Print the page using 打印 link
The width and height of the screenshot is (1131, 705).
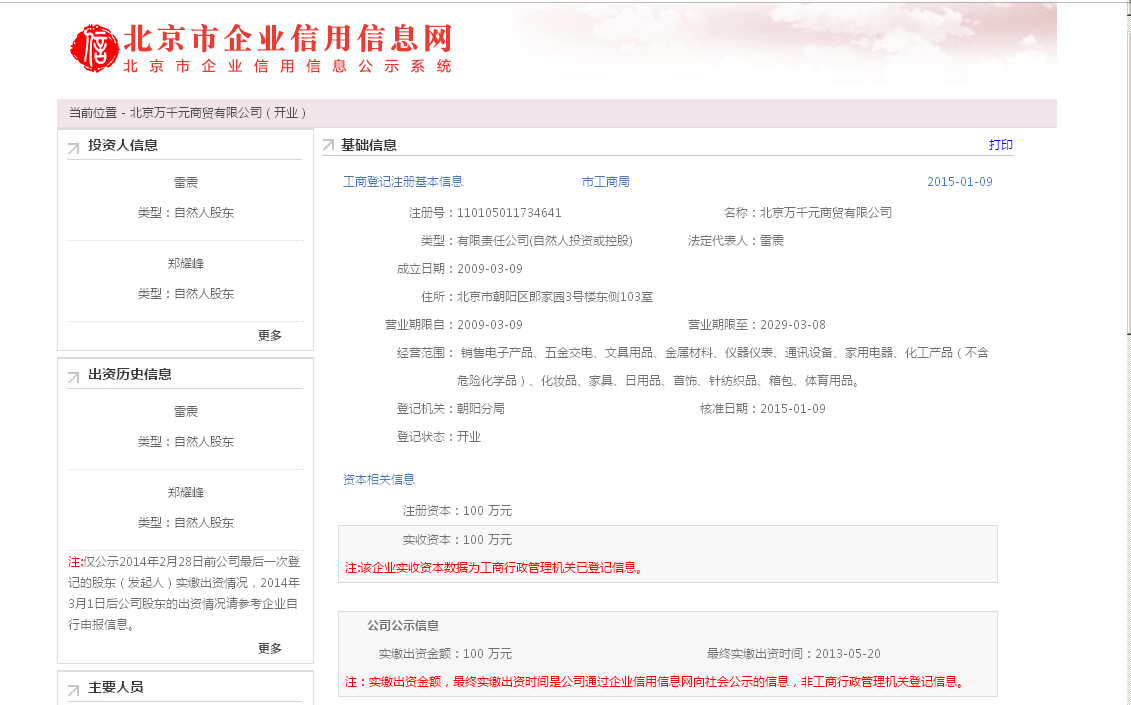point(1000,145)
